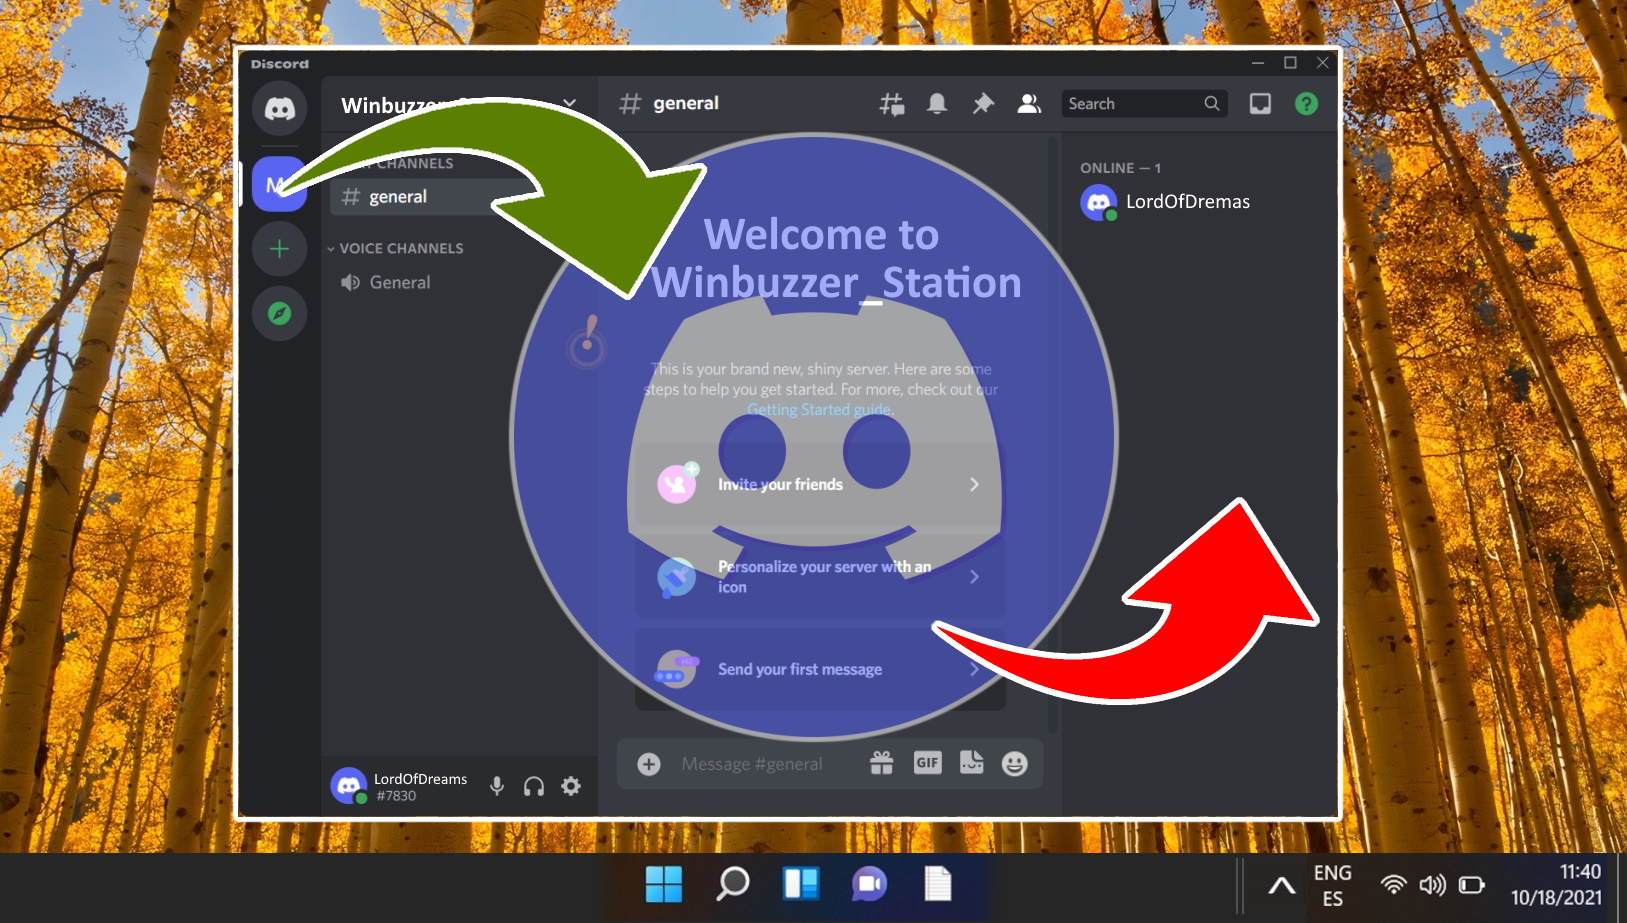Viewport: 1627px width, 923px height.
Task: Open the emoji picker
Action: pos(1015,764)
